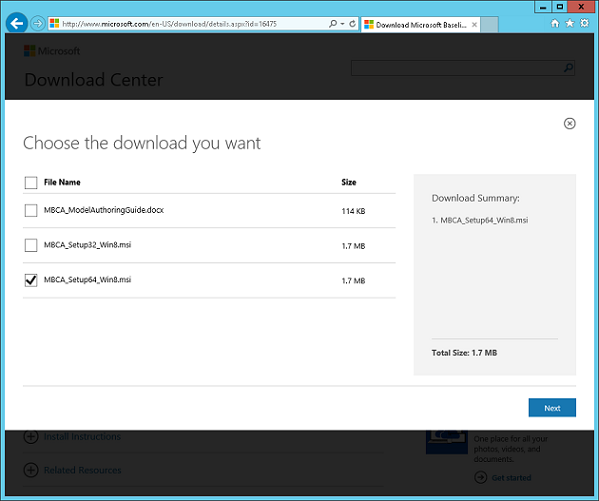
Task: Click the Size column header
Action: coord(349,182)
